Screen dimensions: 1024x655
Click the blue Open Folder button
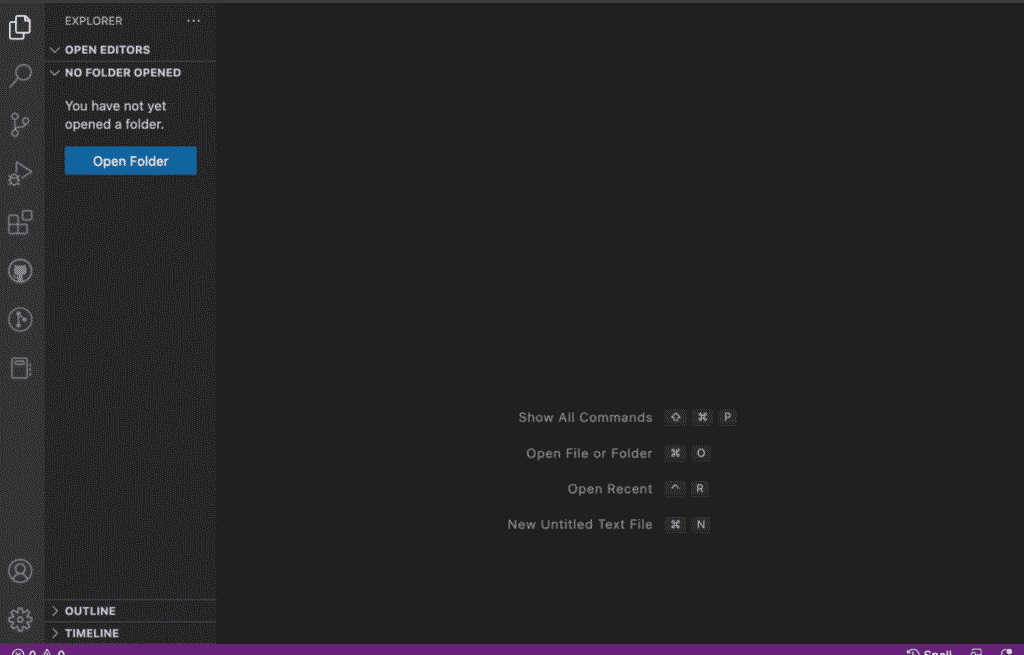click(130, 161)
